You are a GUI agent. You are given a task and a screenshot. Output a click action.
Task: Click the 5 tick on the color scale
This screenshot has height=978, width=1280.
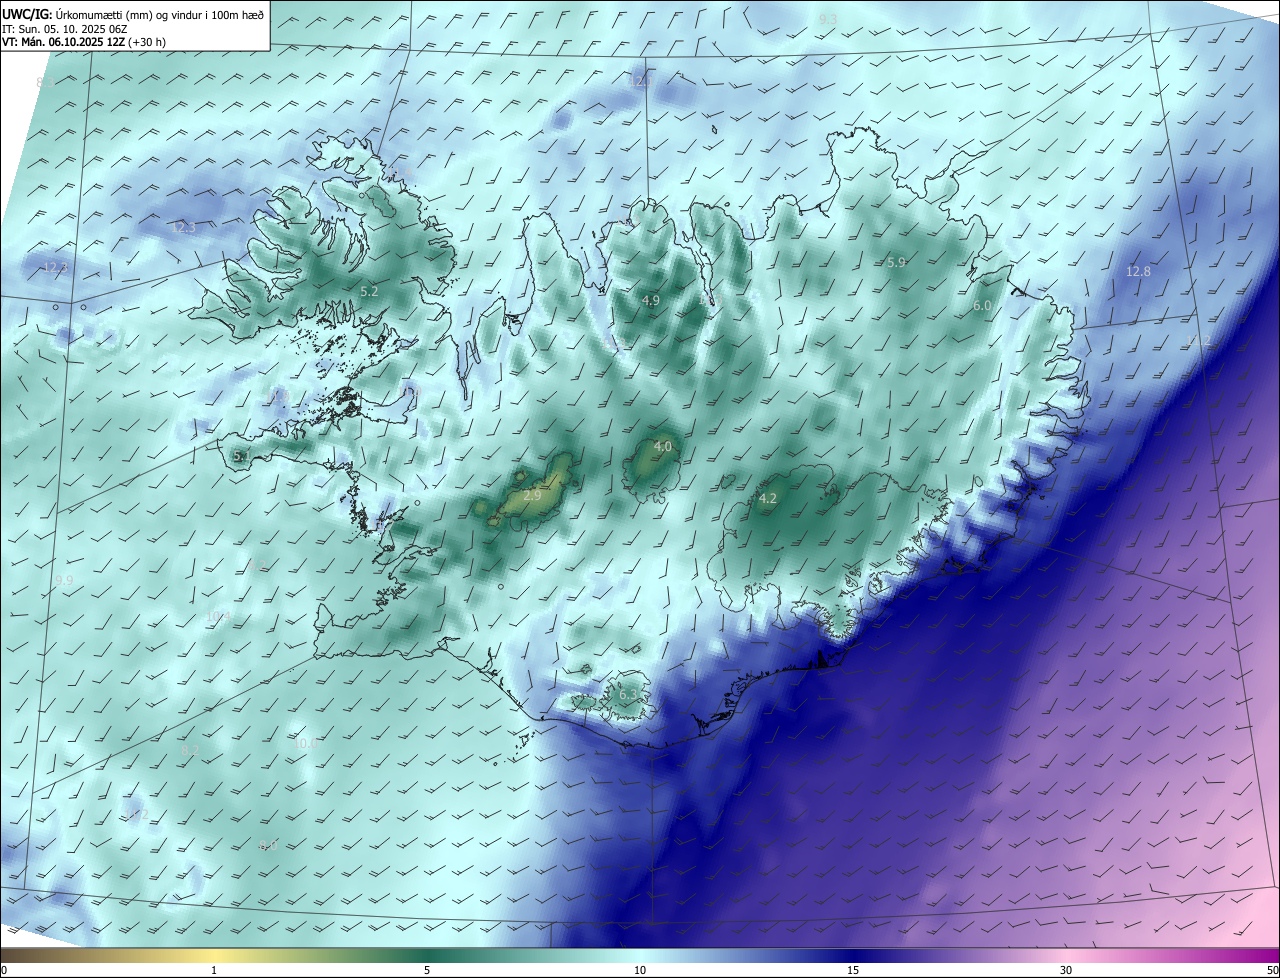(x=427, y=970)
